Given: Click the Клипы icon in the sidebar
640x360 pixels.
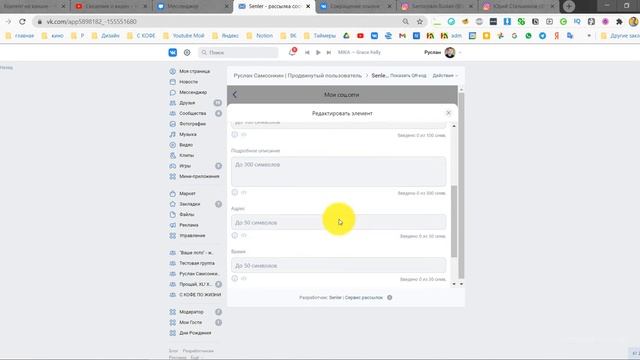Looking at the screenshot, I should coord(172,156).
